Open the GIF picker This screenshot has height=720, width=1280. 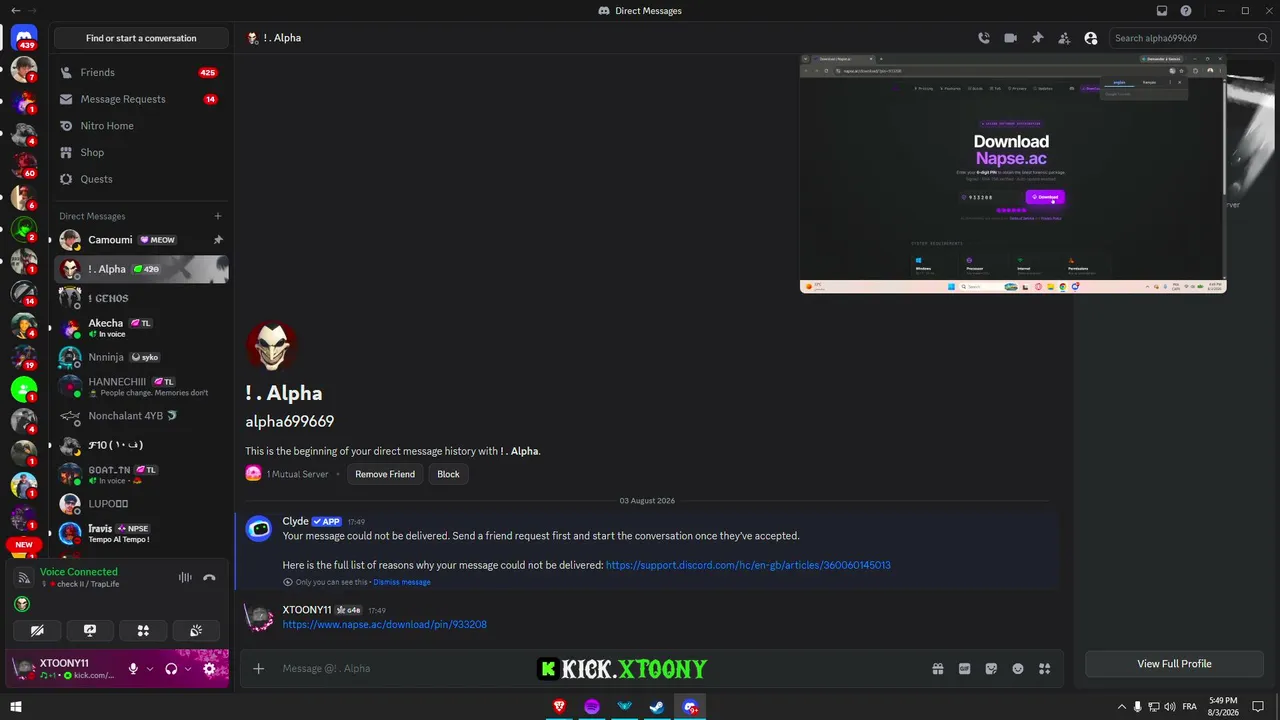(965, 669)
